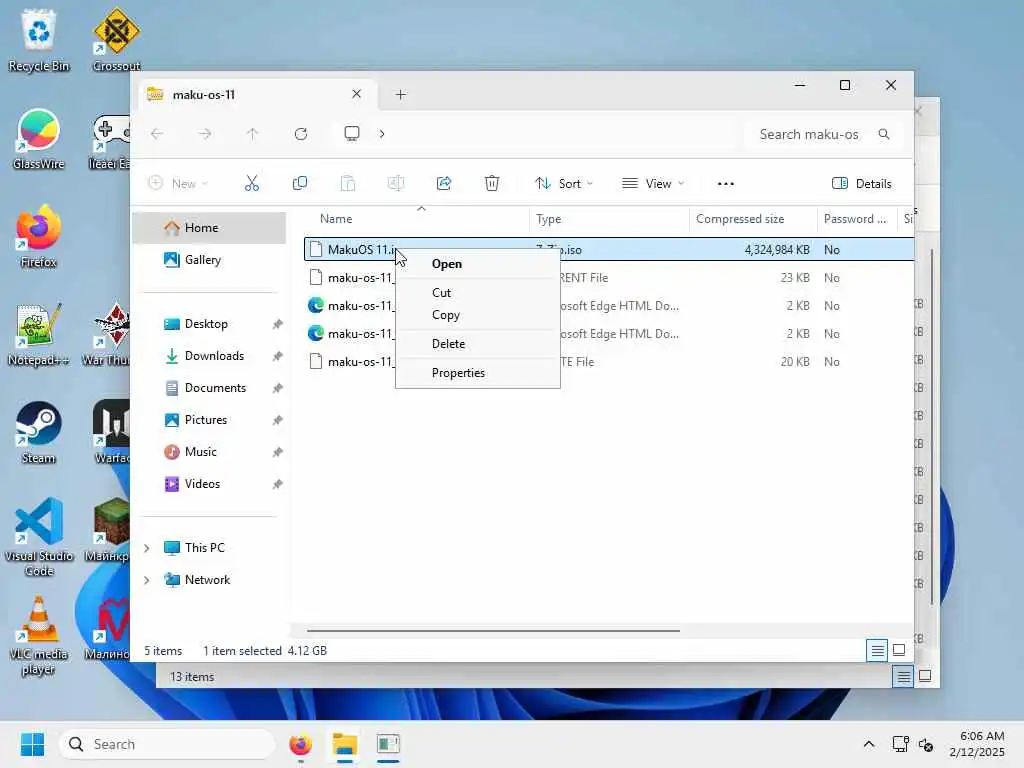Click the Share icon in toolbar
Image resolution: width=1024 pixels, height=768 pixels.
coord(444,184)
